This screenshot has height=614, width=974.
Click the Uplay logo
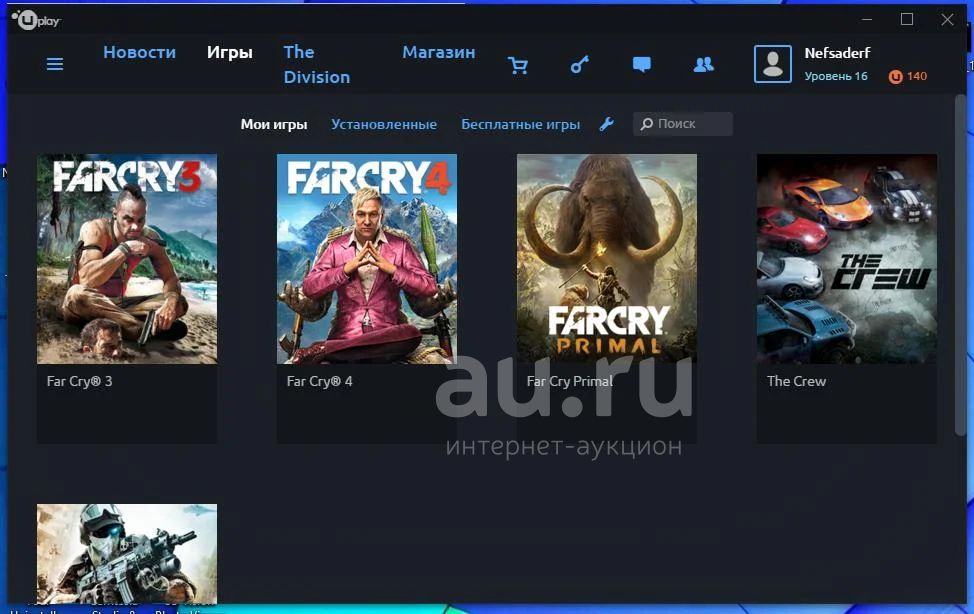tap(37, 21)
